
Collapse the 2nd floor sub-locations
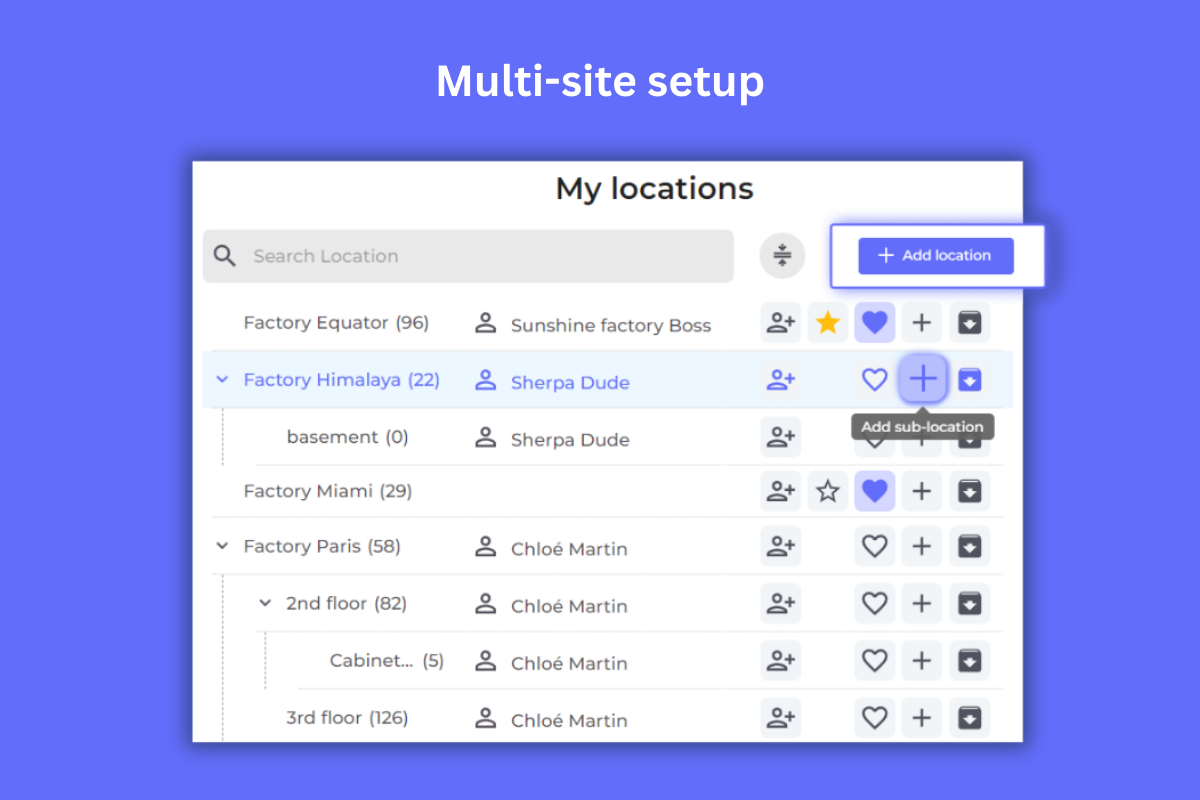[x=265, y=603]
